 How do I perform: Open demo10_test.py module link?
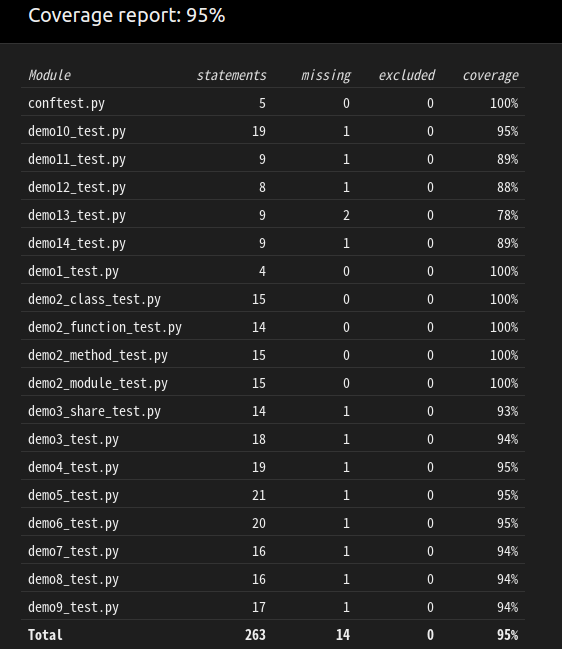(x=77, y=131)
